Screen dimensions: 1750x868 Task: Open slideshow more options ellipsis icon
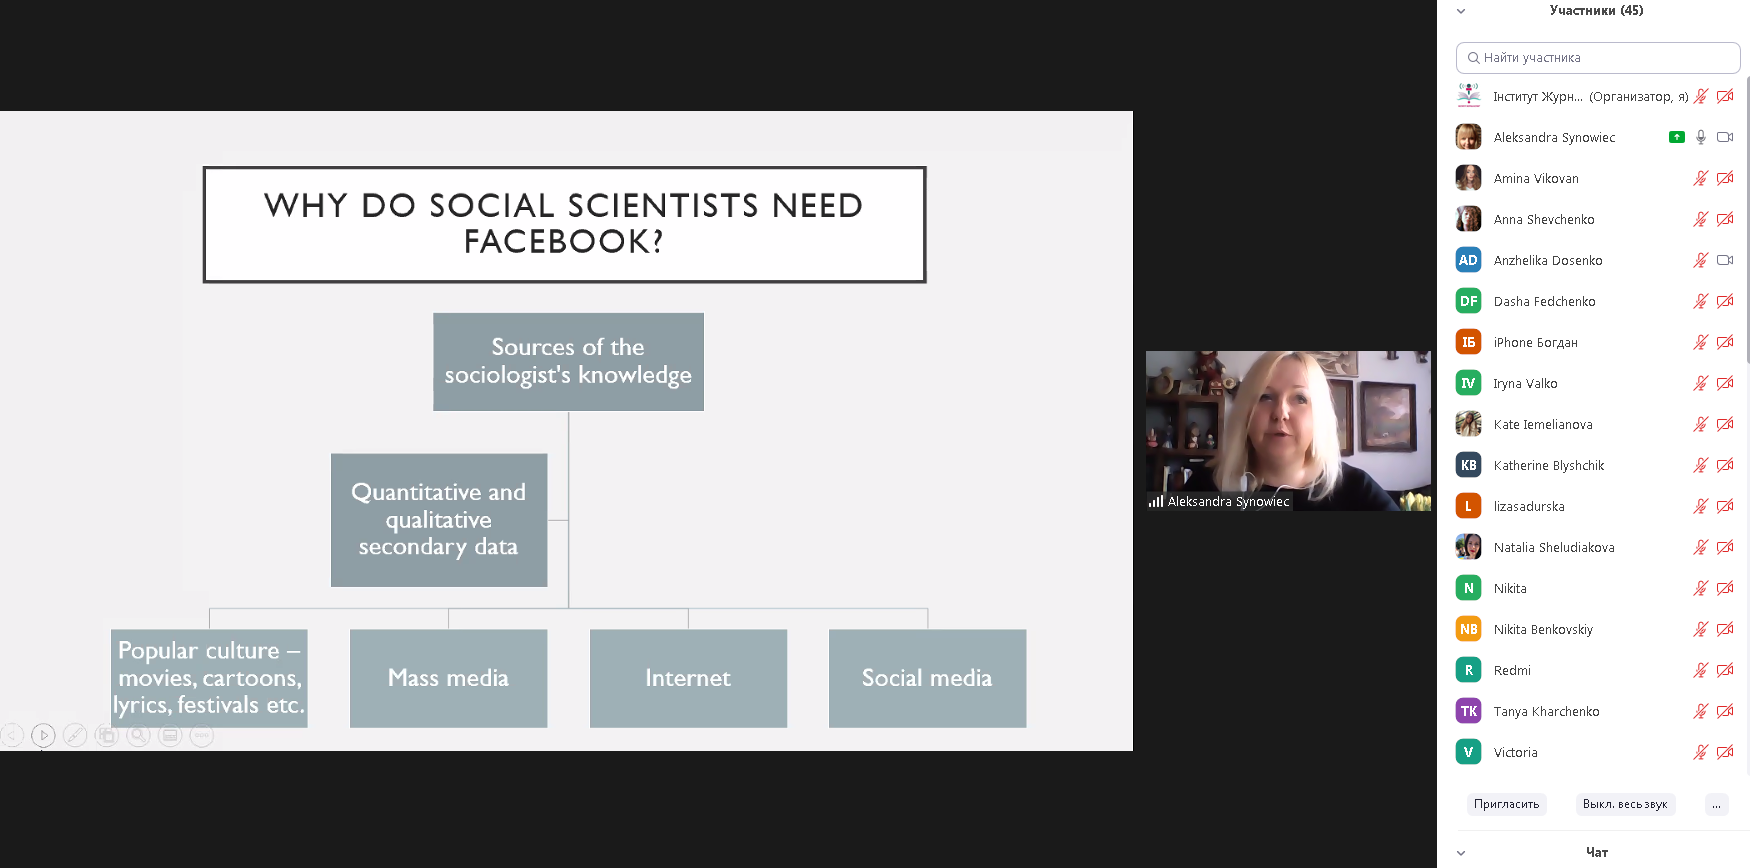[202, 736]
